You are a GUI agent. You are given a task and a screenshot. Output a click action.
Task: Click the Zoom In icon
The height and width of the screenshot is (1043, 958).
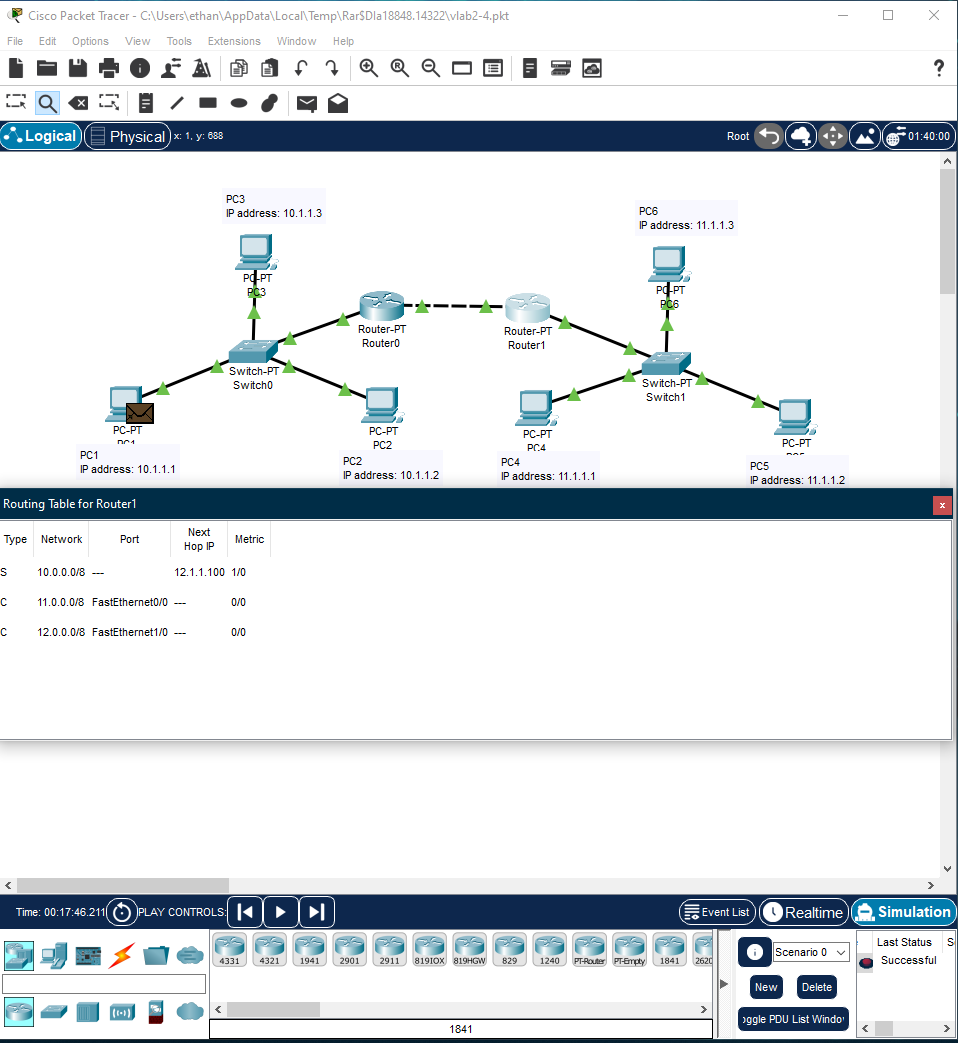tap(369, 68)
